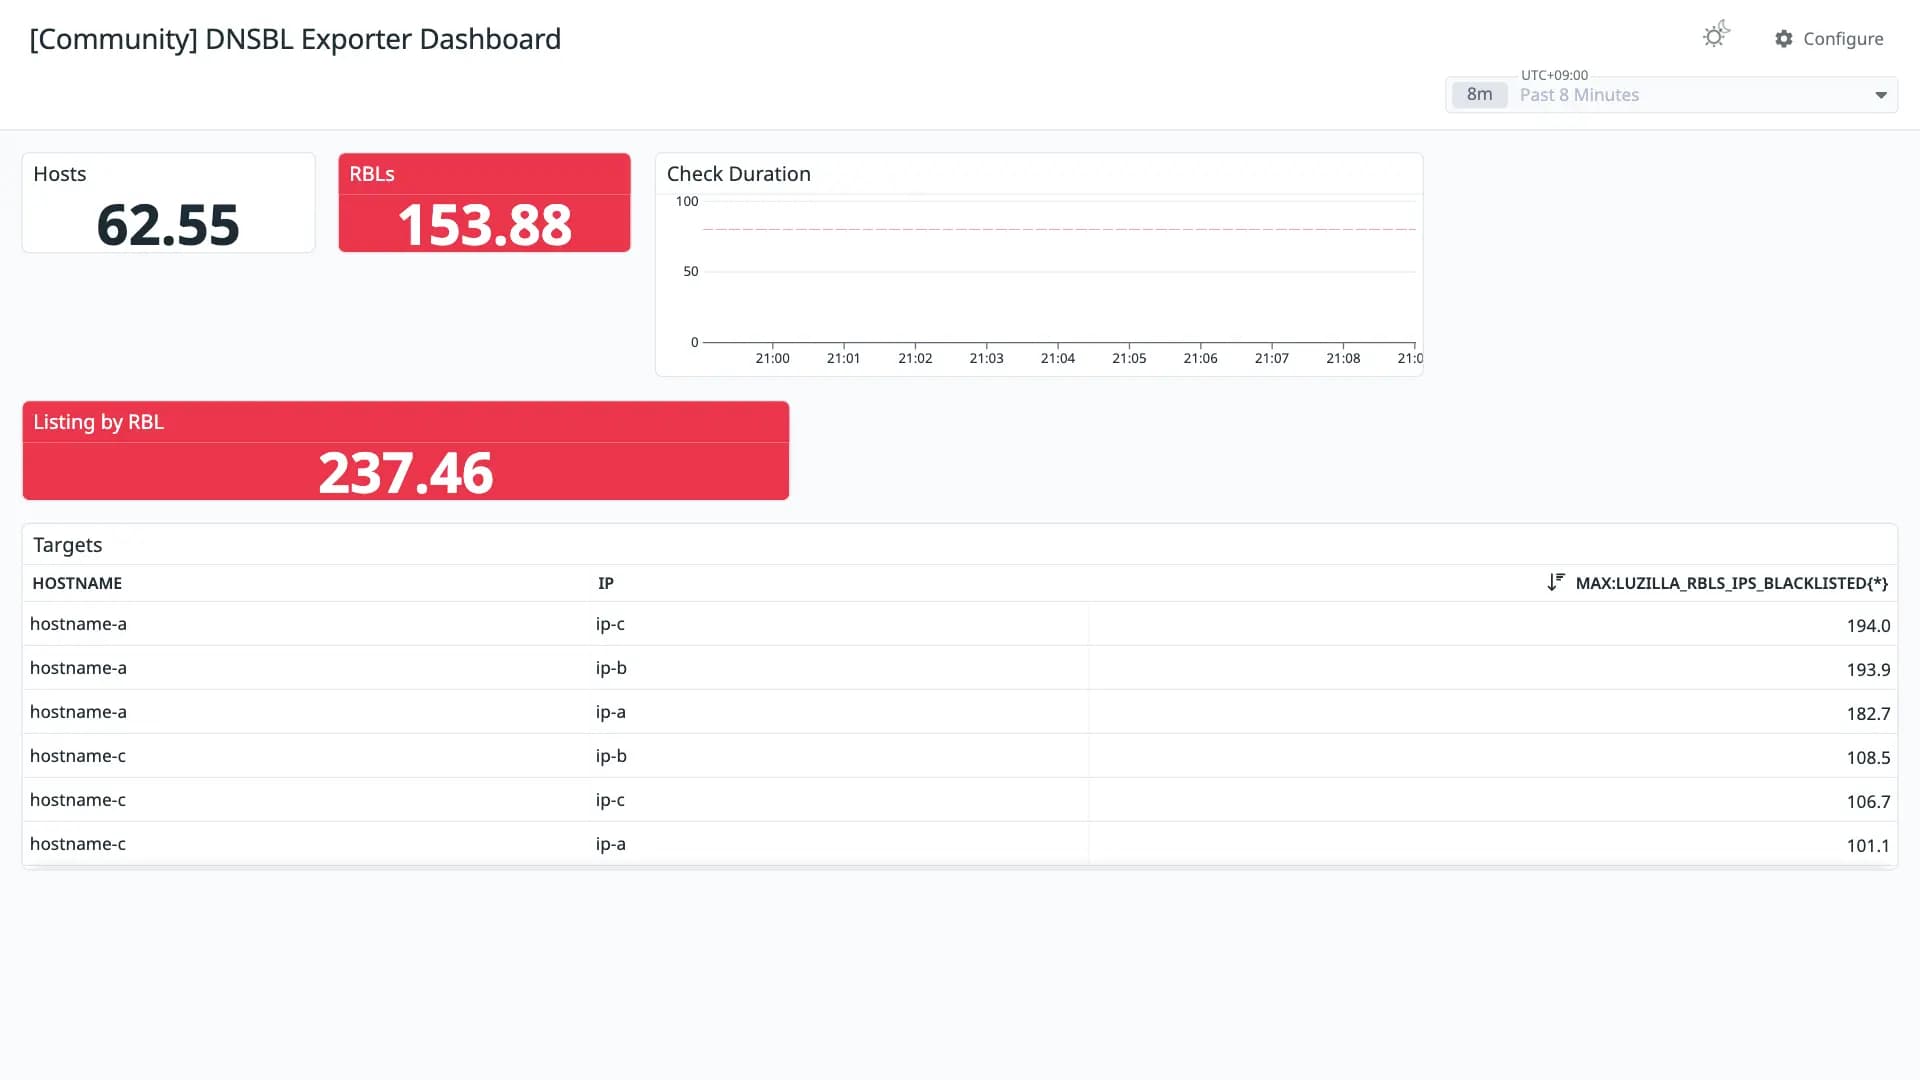Toggle the dark/light theme icon
The image size is (1920, 1080).
pyautogui.click(x=1716, y=36)
